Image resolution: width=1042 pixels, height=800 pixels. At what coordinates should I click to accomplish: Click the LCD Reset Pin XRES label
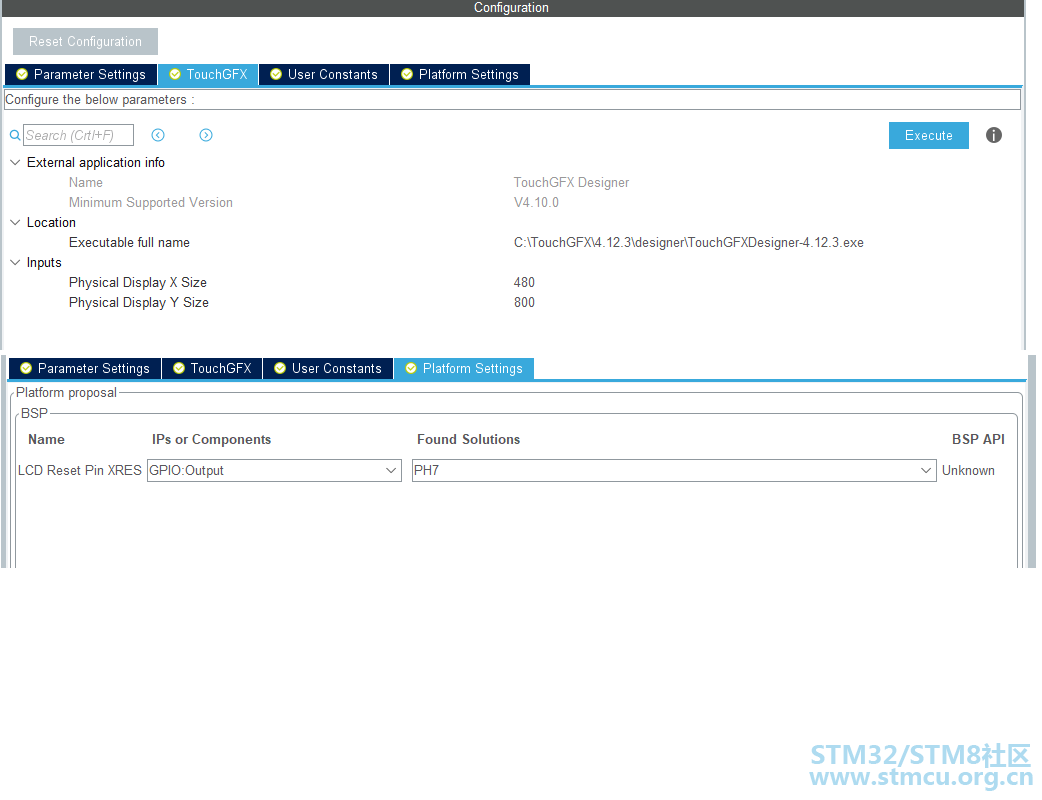pyautogui.click(x=80, y=470)
